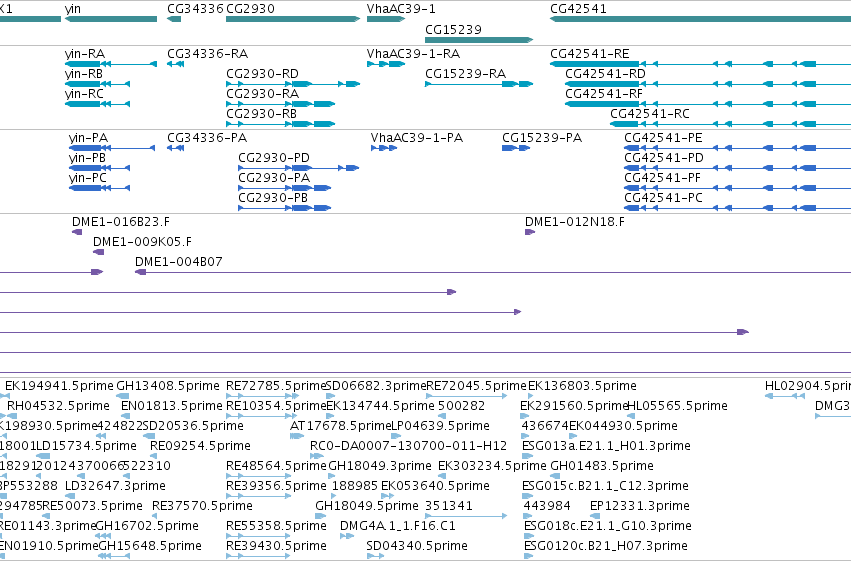The image size is (851, 561).
Task: Select the CG34336 gene label
Action: click(x=195, y=9)
